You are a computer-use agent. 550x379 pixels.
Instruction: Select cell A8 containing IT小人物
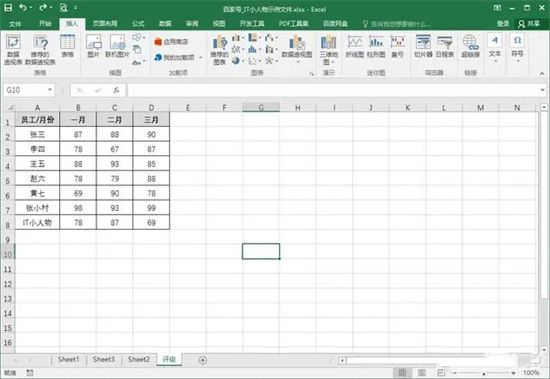[x=37, y=222]
